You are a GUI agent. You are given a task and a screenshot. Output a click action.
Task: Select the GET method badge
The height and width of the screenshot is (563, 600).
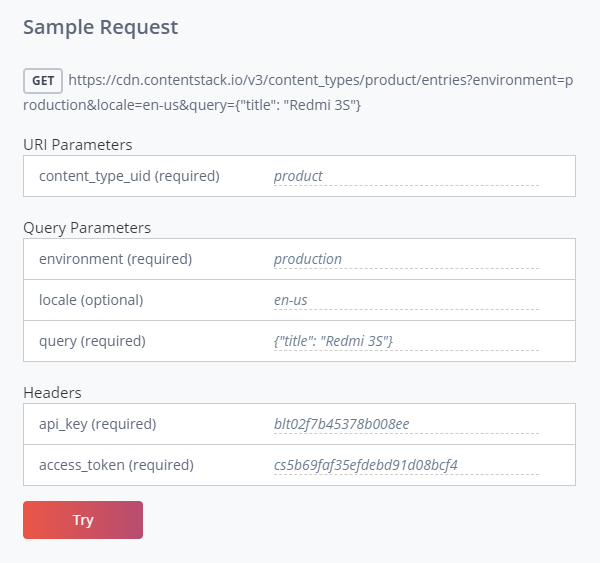(43, 81)
